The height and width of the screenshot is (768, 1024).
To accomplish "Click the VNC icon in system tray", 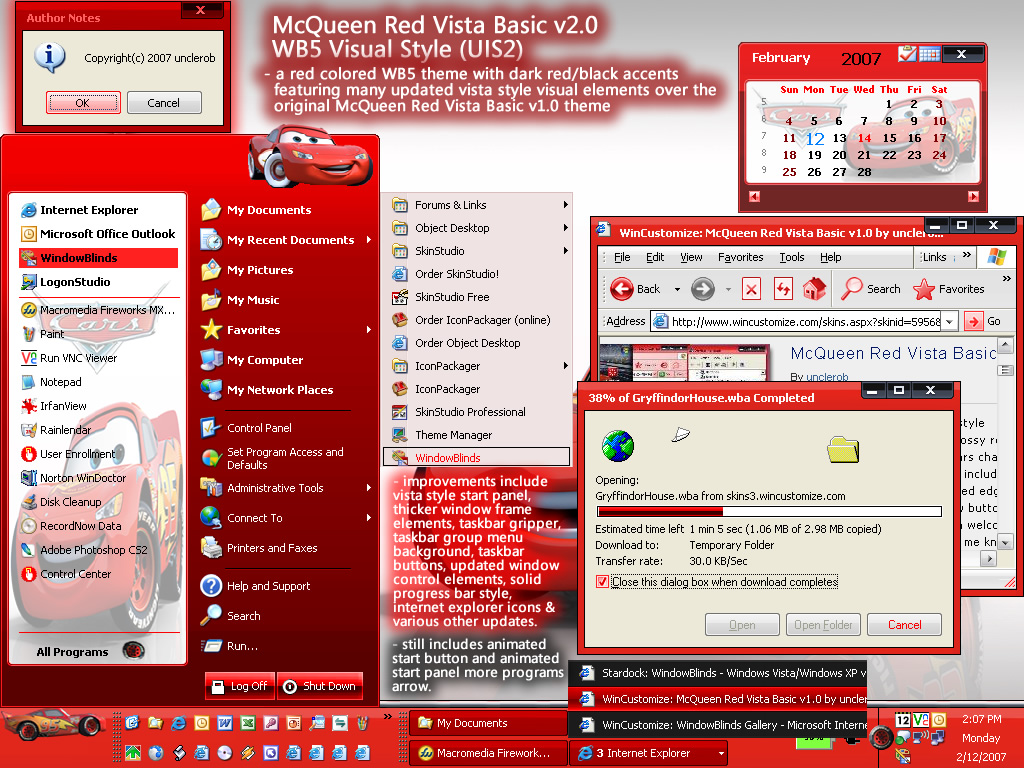I will point(921,720).
